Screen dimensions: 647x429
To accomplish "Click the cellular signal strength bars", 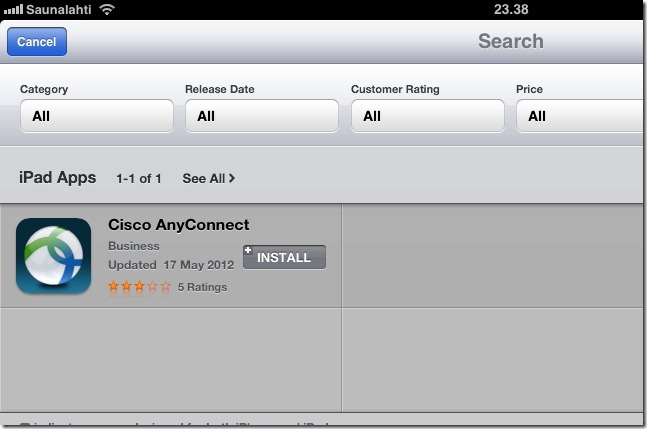I will pos(12,9).
